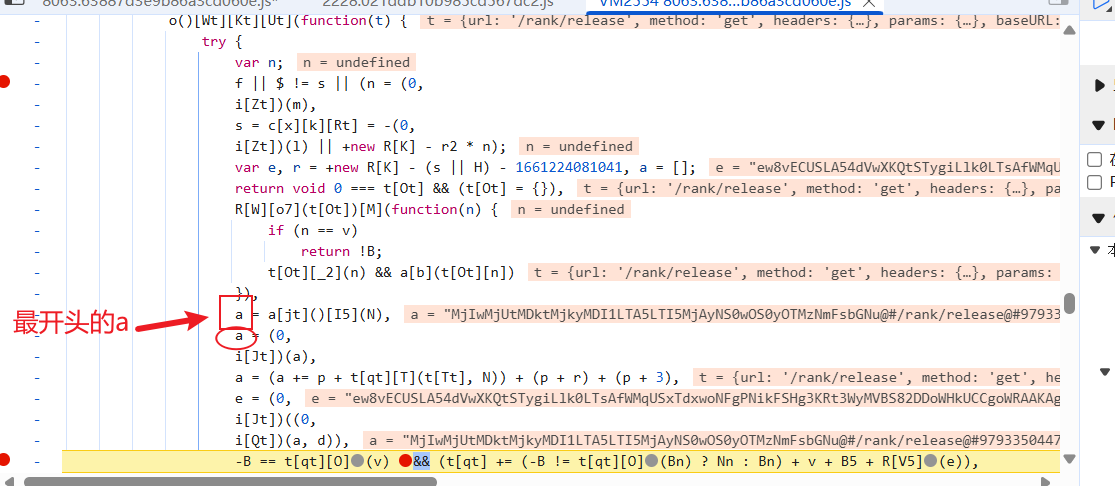Close the VM2334 8063.638 js tab
The height and width of the screenshot is (486, 1115).
click(868, 4)
